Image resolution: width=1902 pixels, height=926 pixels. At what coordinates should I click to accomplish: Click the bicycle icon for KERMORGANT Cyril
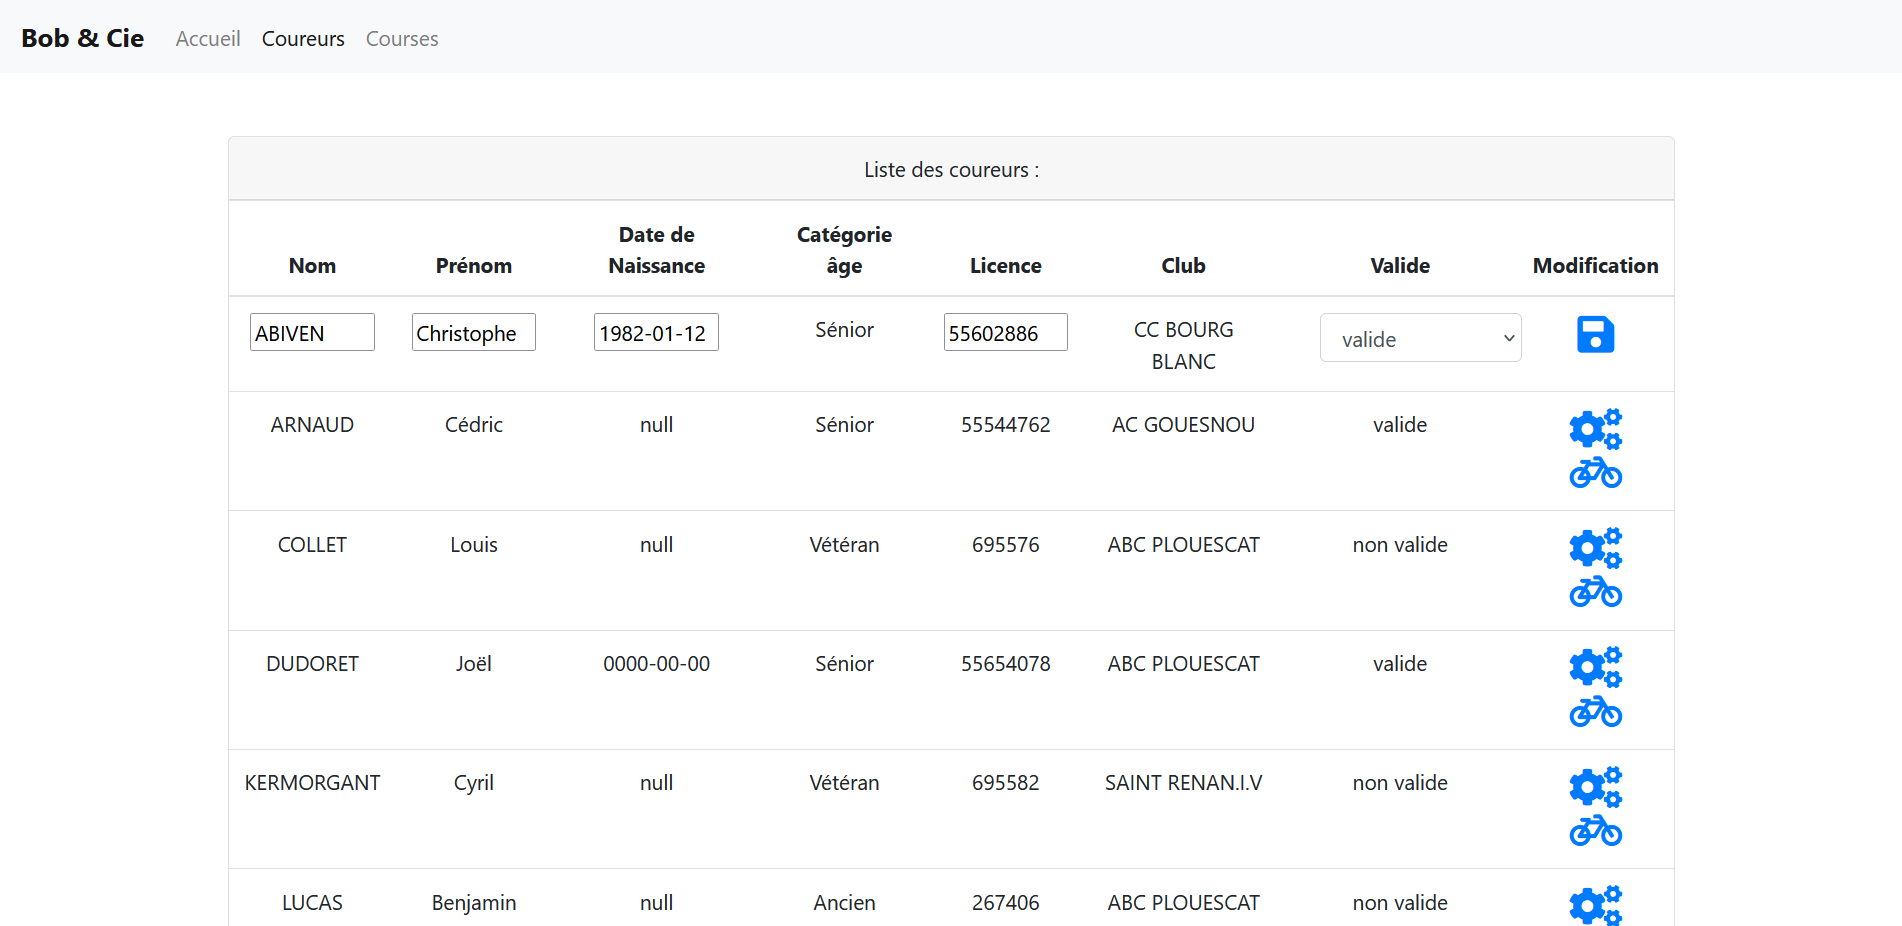(x=1595, y=831)
